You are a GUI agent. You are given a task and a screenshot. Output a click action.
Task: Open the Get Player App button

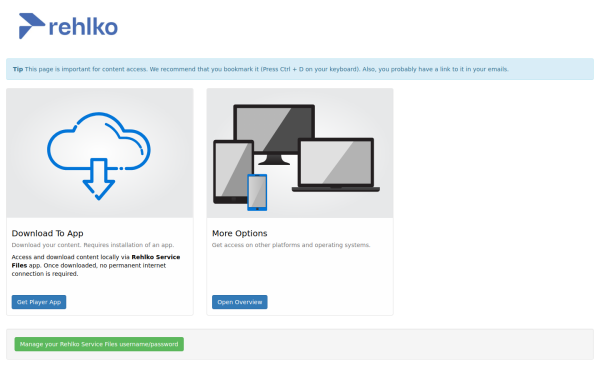pyautogui.click(x=39, y=302)
